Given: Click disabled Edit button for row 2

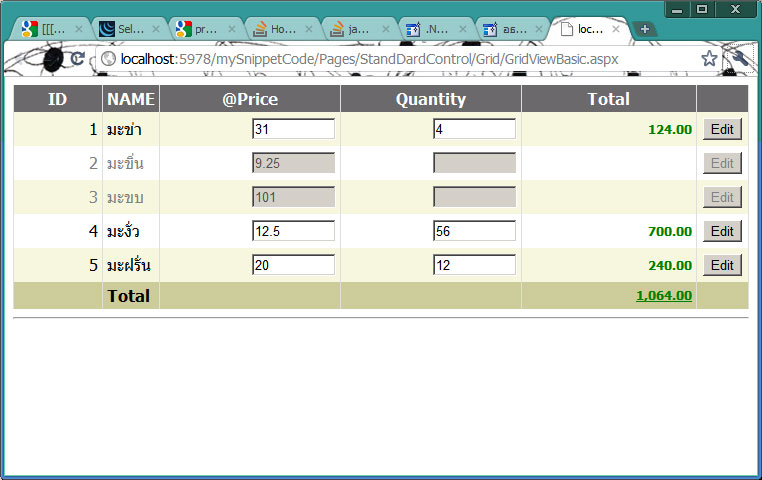Looking at the screenshot, I should [x=722, y=163].
